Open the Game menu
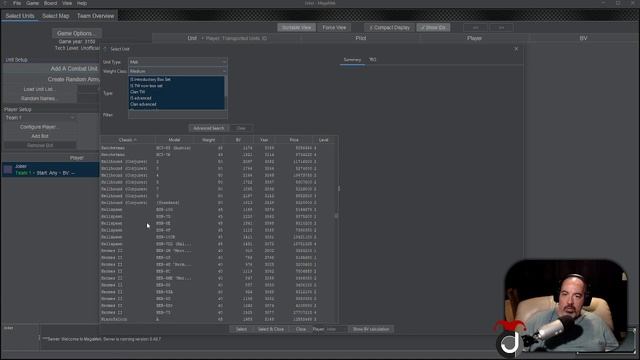The image size is (640, 360). (x=33, y=3)
